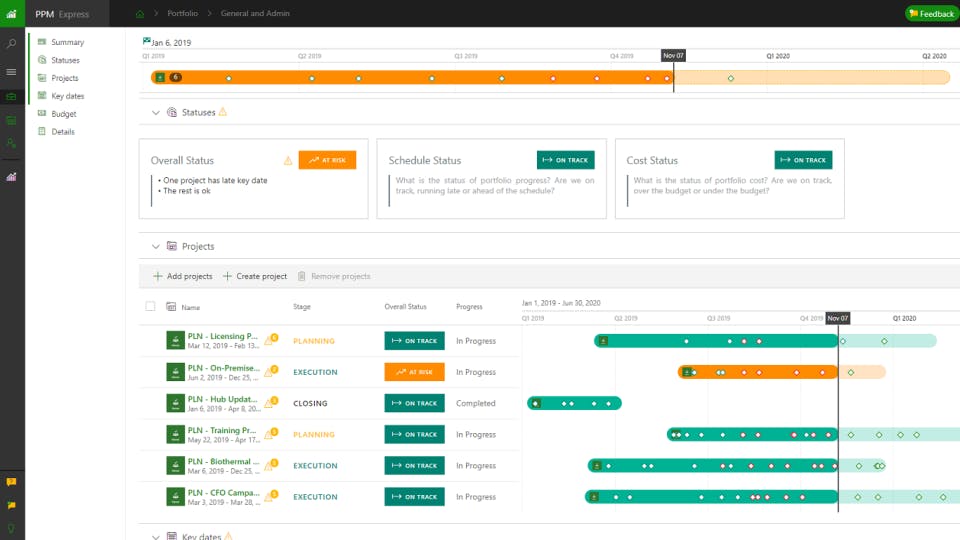
Task: Go to Statuses in the side menu
Action: pyautogui.click(x=65, y=60)
